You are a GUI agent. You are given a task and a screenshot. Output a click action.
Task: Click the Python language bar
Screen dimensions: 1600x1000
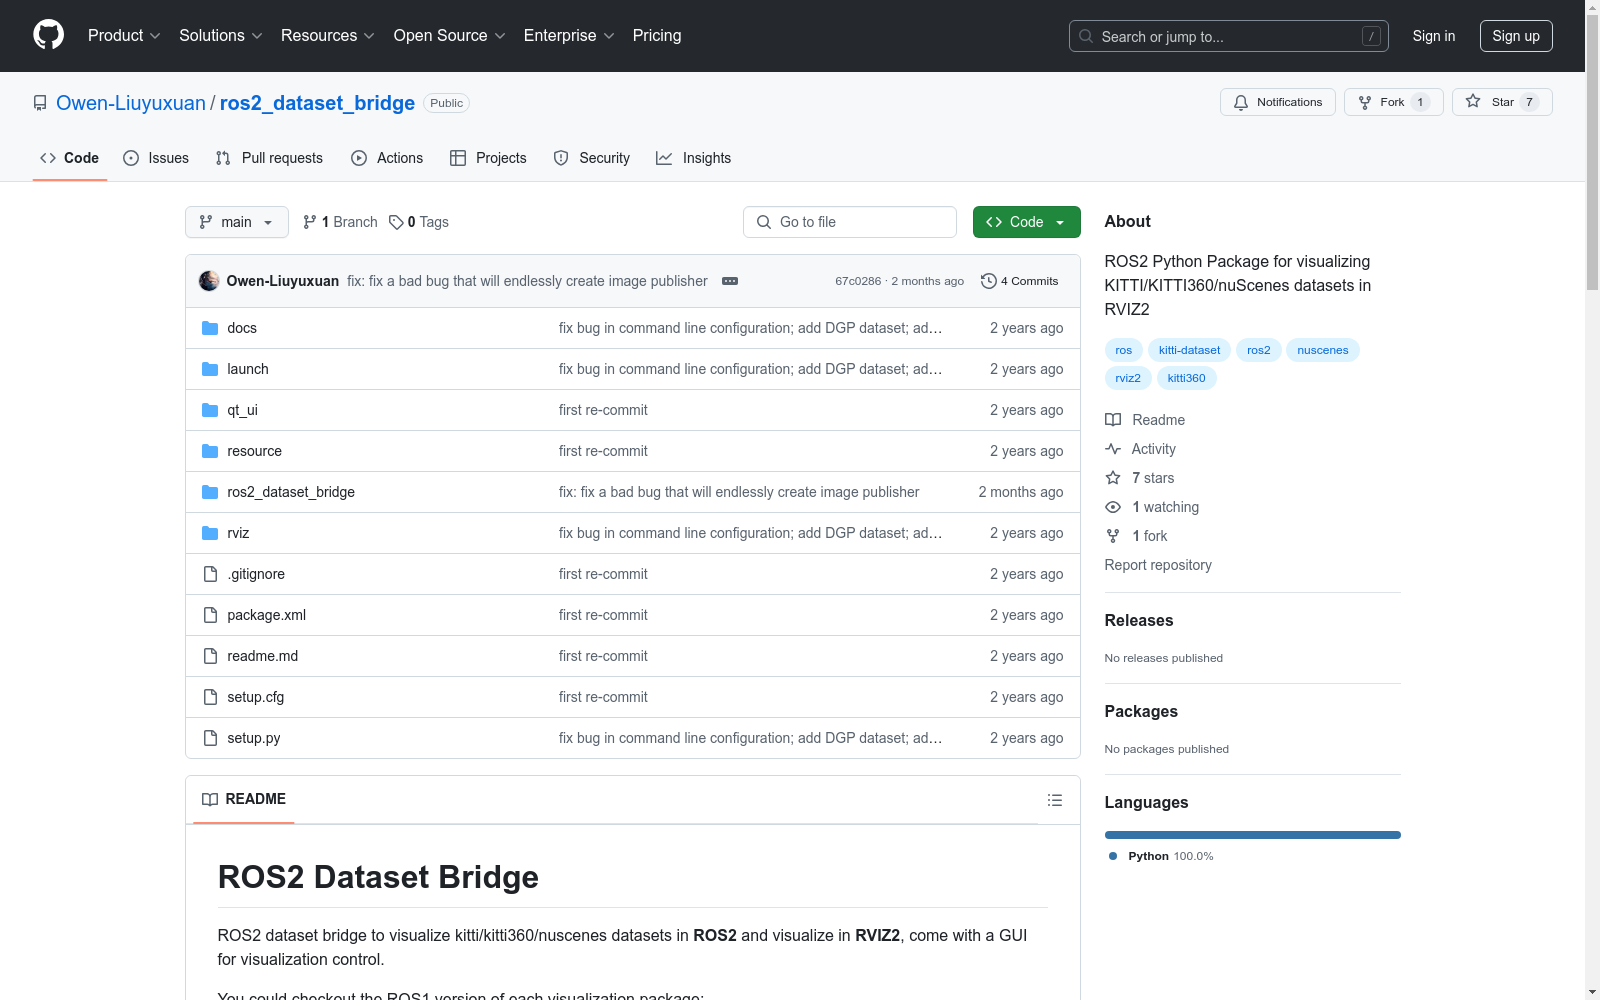pos(1253,835)
